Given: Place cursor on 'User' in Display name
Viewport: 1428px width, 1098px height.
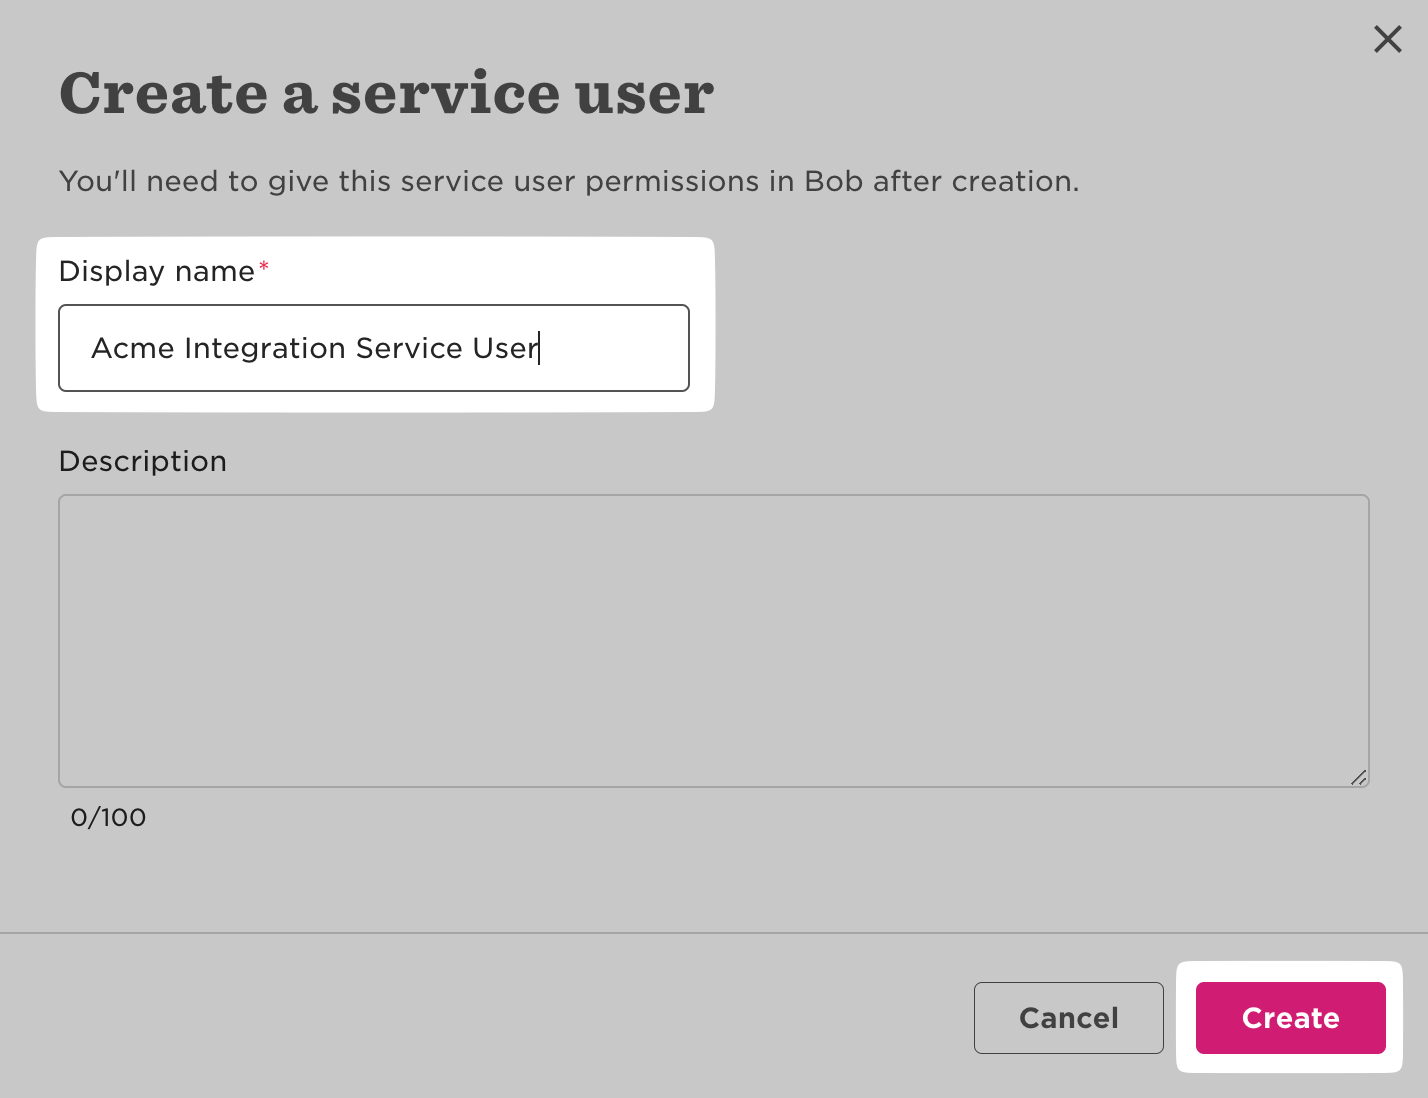Looking at the screenshot, I should pyautogui.click(x=505, y=348).
